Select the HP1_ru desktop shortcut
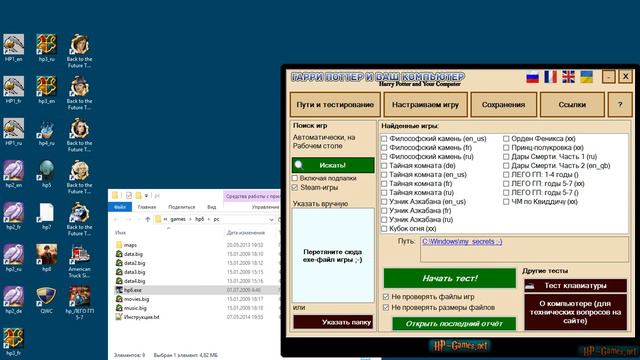 (13, 132)
